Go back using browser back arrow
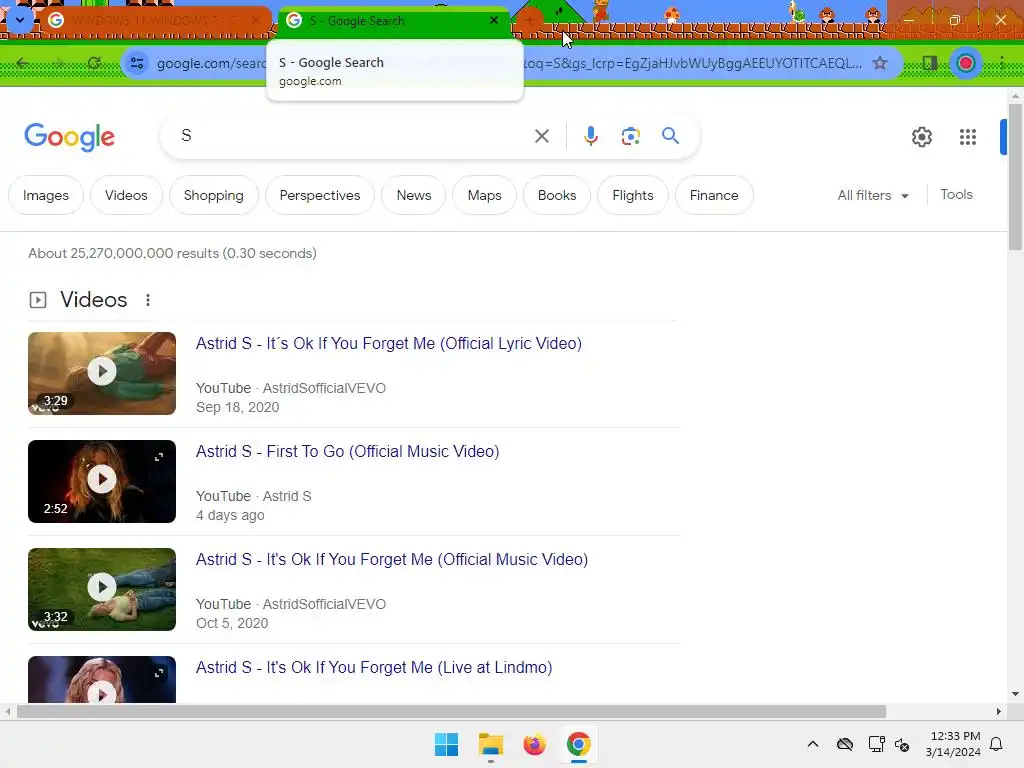The width and height of the screenshot is (1024, 768). (23, 63)
